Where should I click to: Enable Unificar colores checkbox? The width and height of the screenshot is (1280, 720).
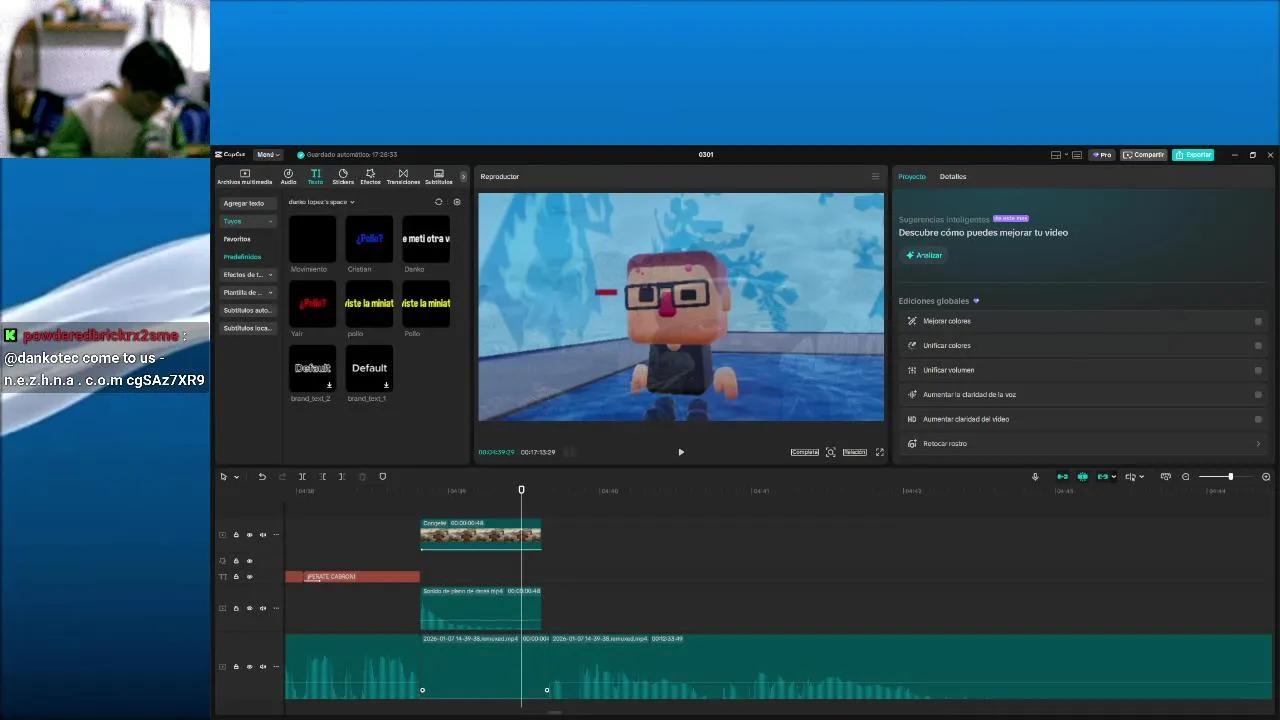click(x=1258, y=346)
